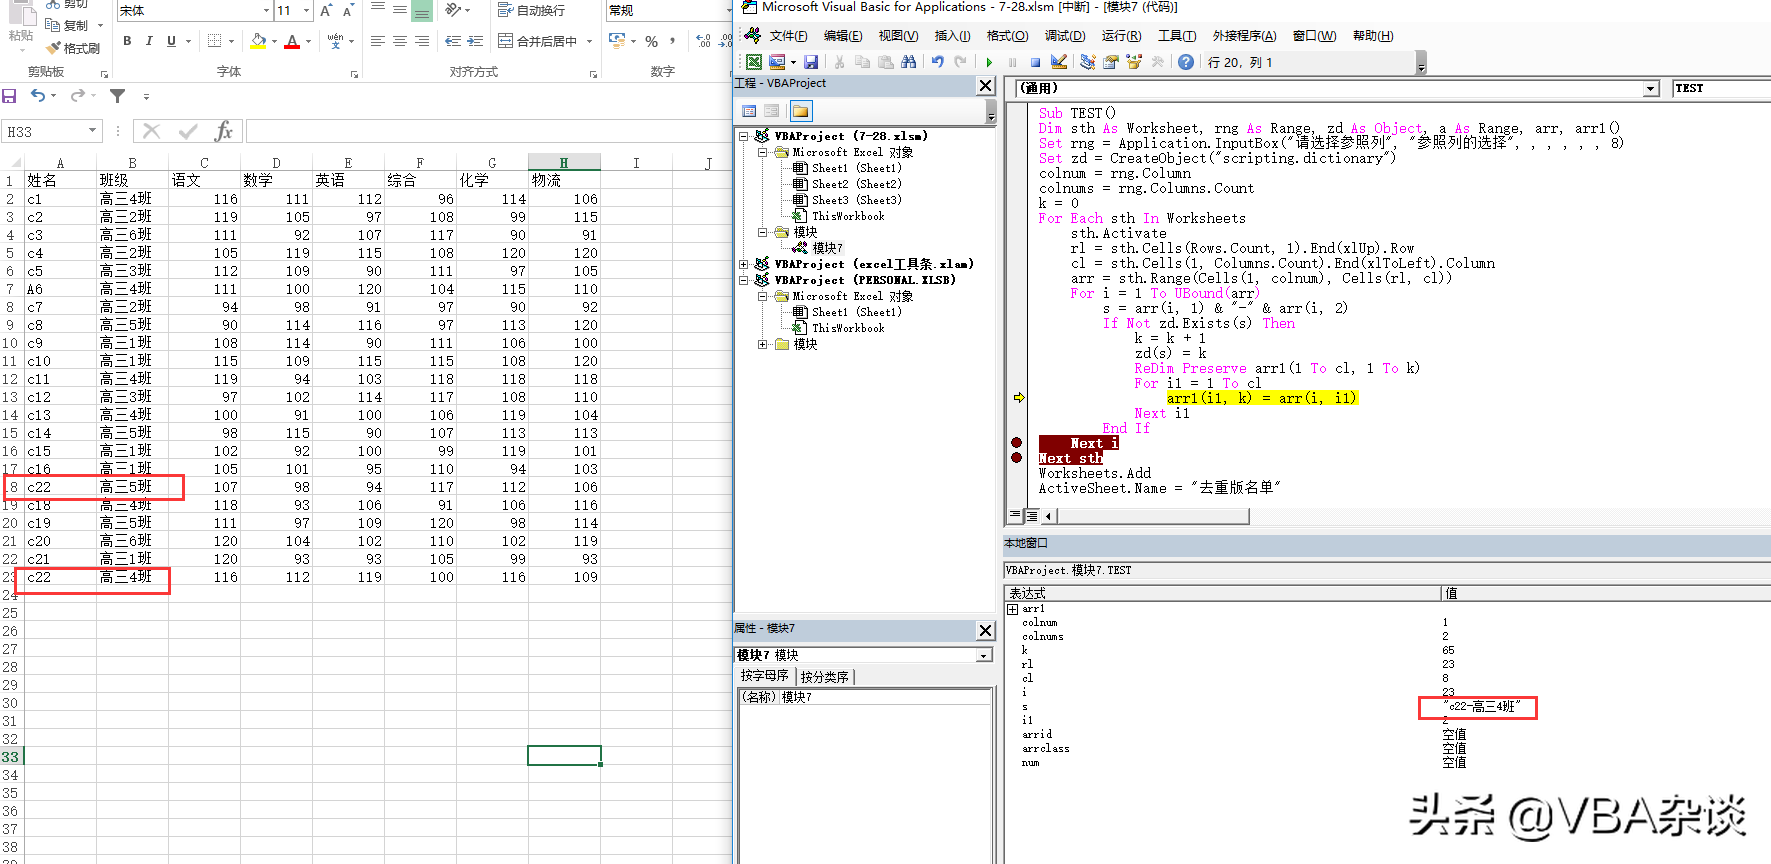The height and width of the screenshot is (864, 1771).
Task: Toggle breakpoint dot beside Next i line
Action: pos(1017,443)
